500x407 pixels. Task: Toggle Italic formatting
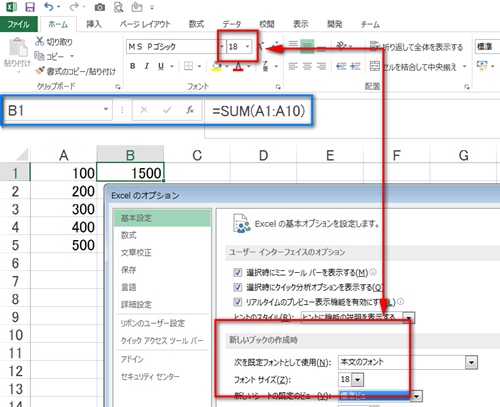click(147, 66)
